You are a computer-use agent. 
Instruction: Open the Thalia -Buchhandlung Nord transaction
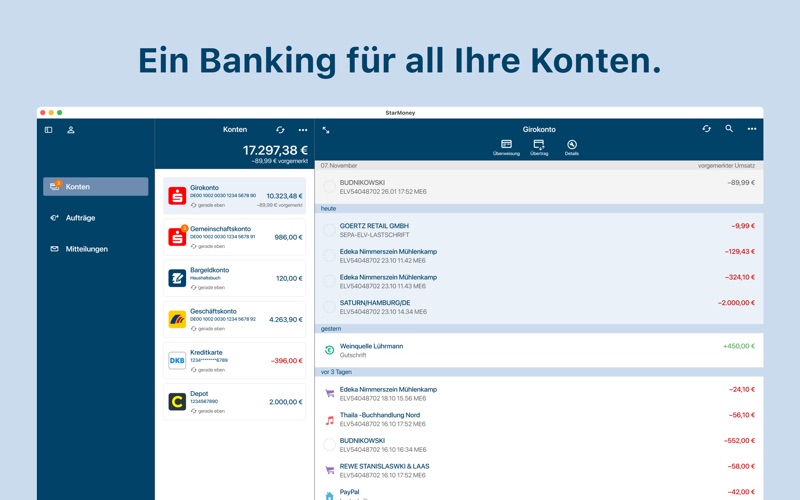(x=539, y=419)
